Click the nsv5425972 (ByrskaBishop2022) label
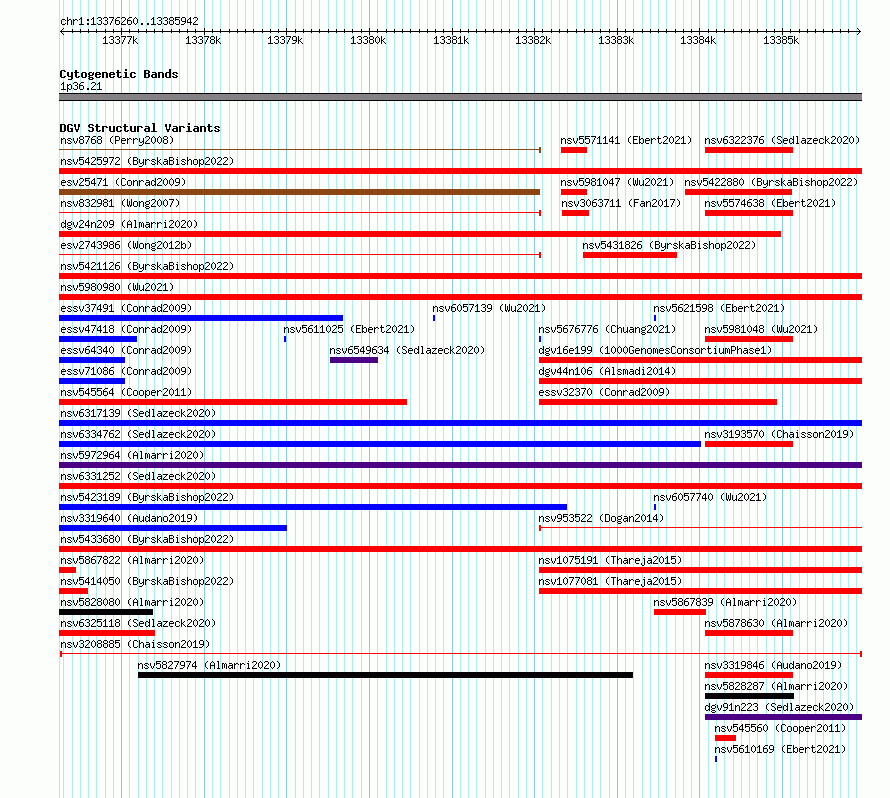The width and height of the screenshot is (890, 798). click(x=147, y=161)
